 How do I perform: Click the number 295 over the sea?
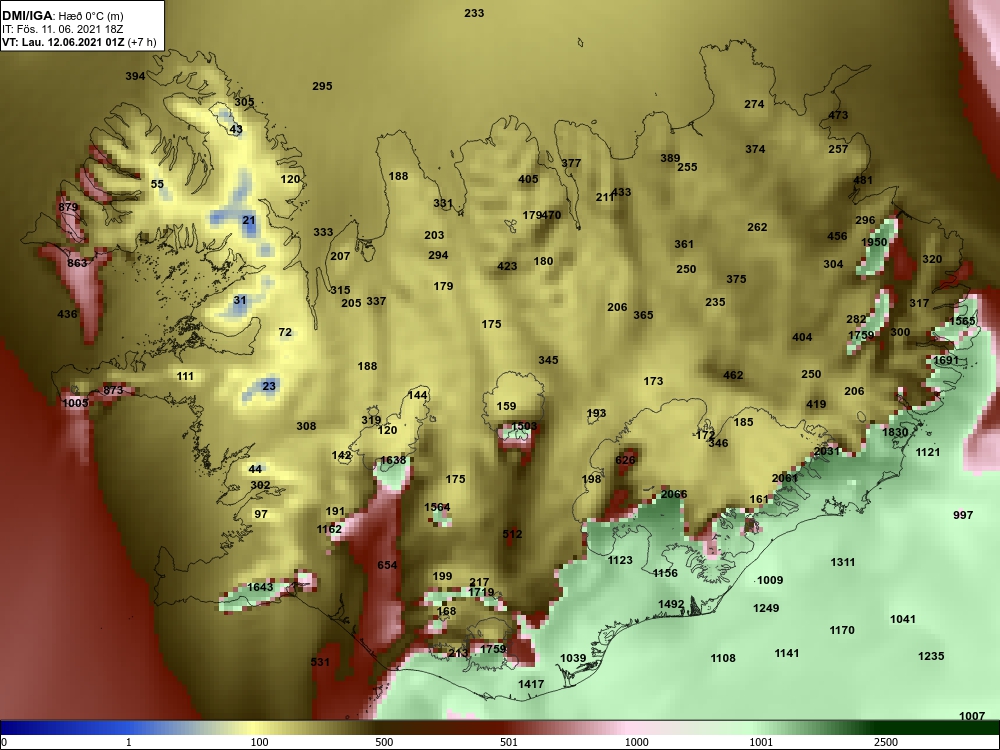click(322, 85)
